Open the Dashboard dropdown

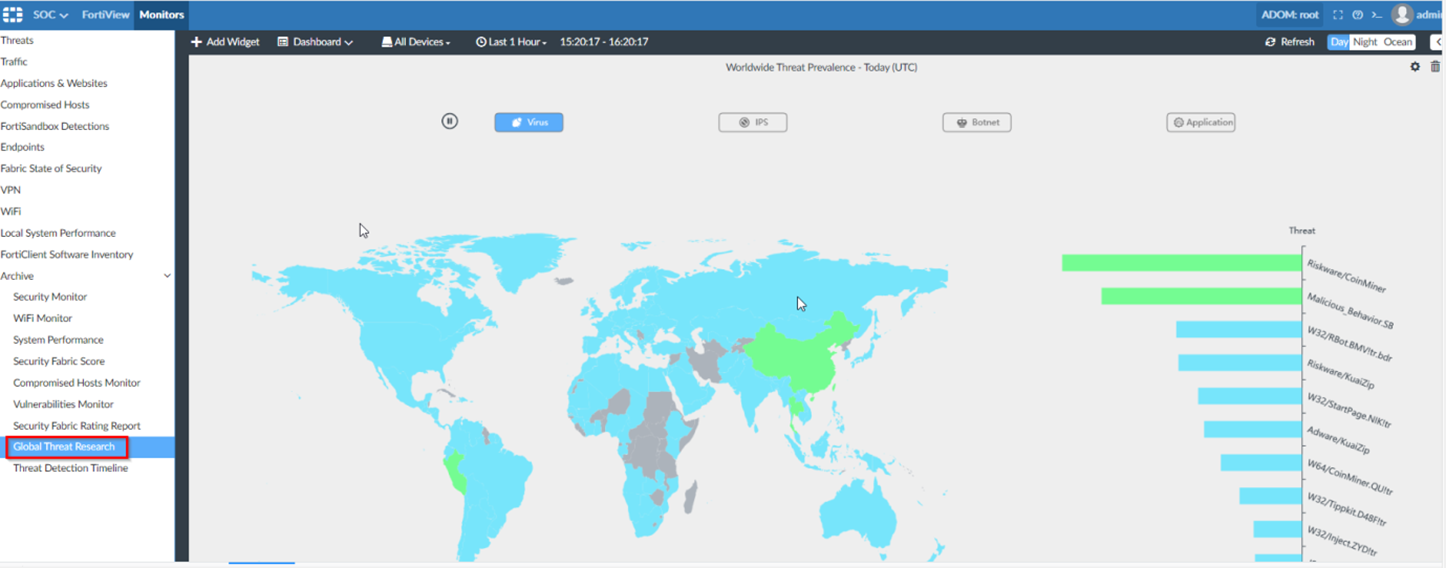click(315, 42)
